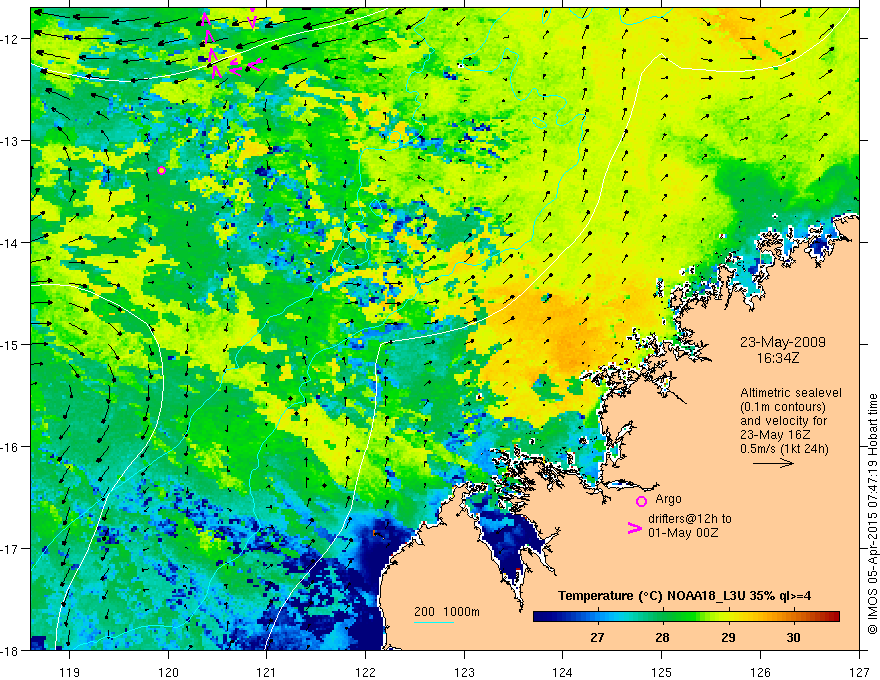Click the 'drifters@12h to' legend label

pos(690,519)
